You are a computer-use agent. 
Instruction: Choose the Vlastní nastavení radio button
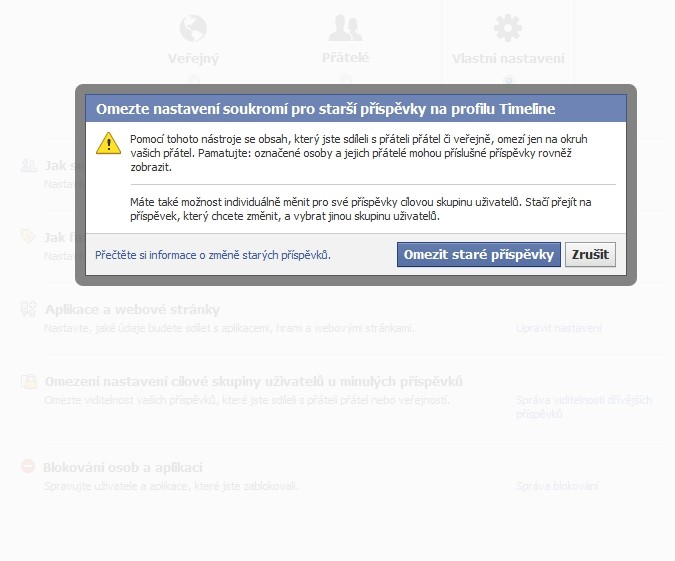click(x=508, y=80)
